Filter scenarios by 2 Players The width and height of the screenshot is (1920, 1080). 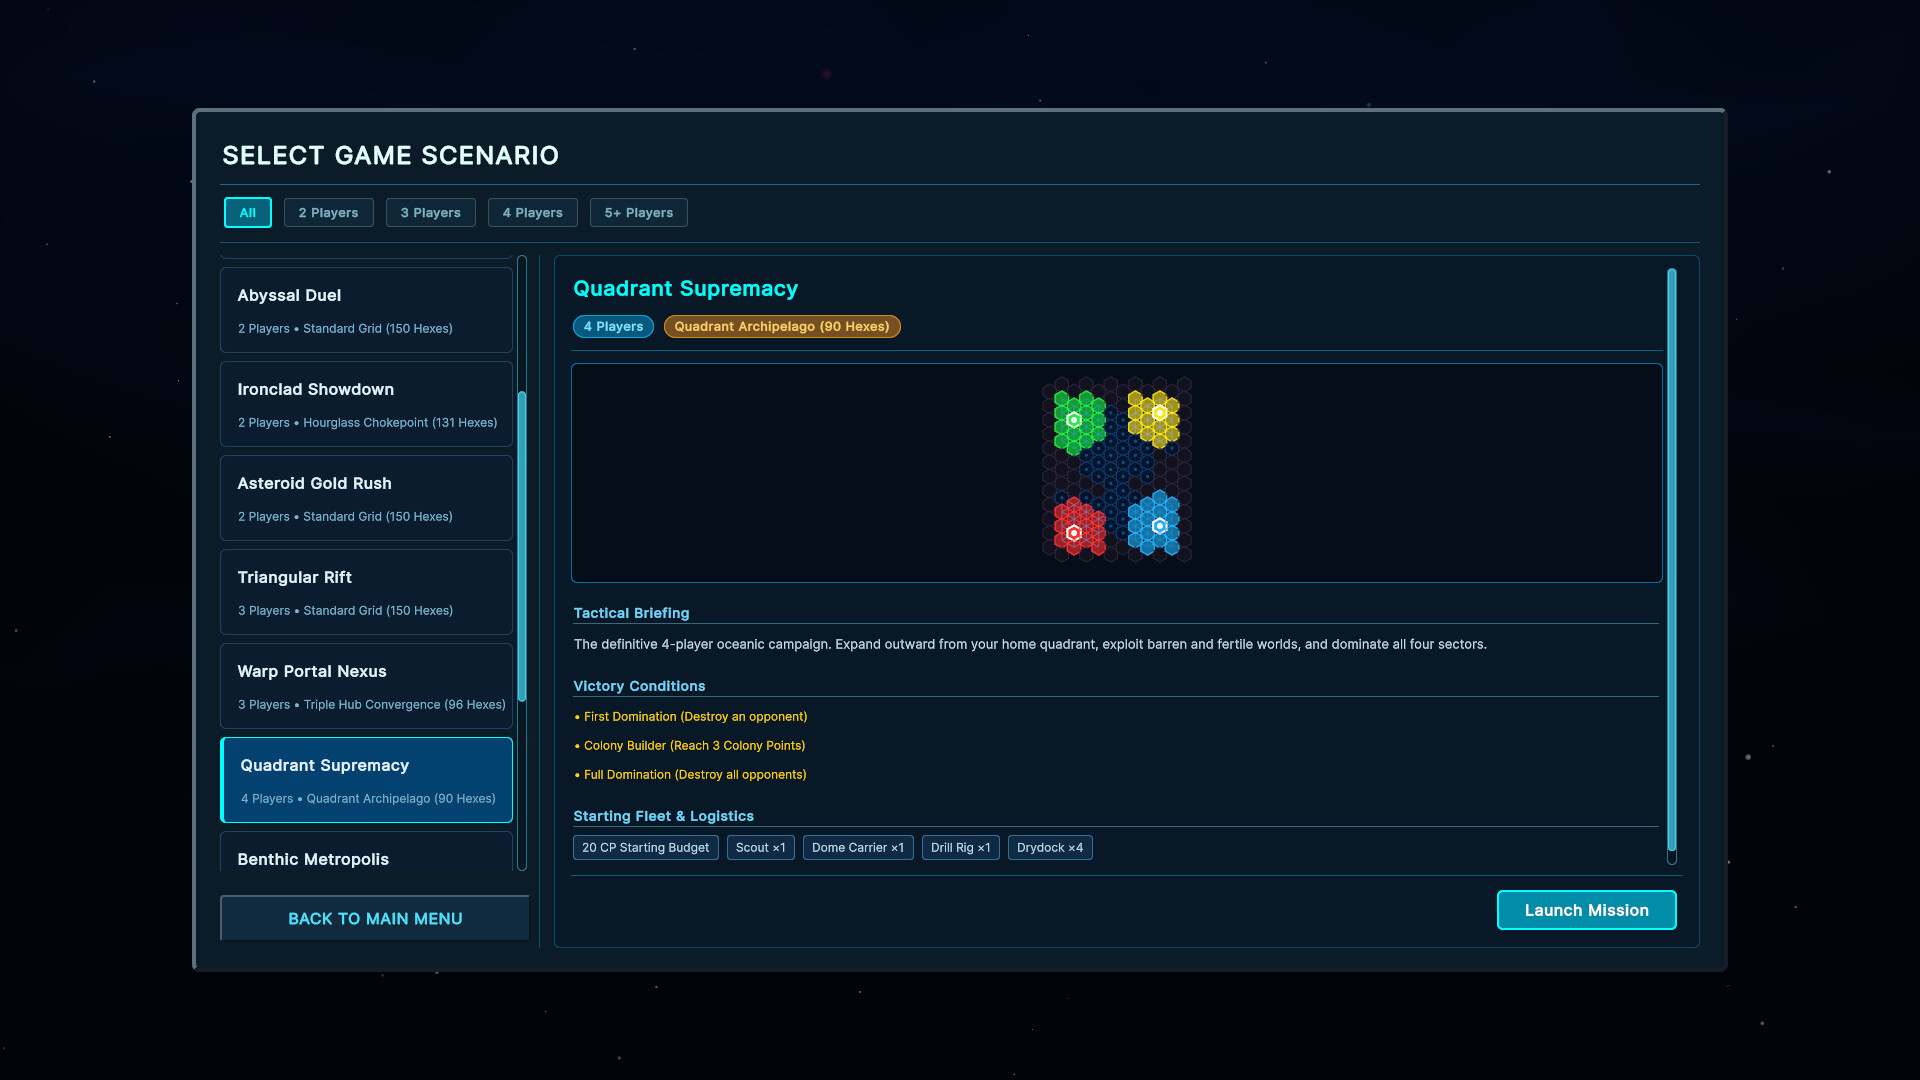(328, 212)
